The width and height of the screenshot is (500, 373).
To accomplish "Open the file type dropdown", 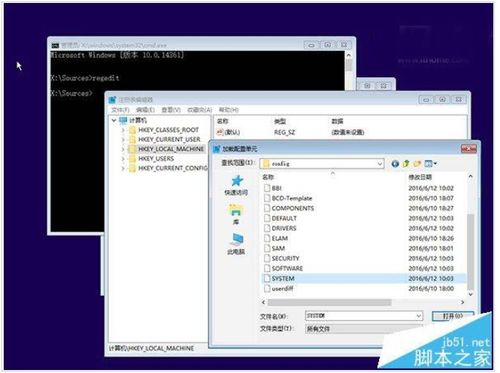I will tap(363, 329).
